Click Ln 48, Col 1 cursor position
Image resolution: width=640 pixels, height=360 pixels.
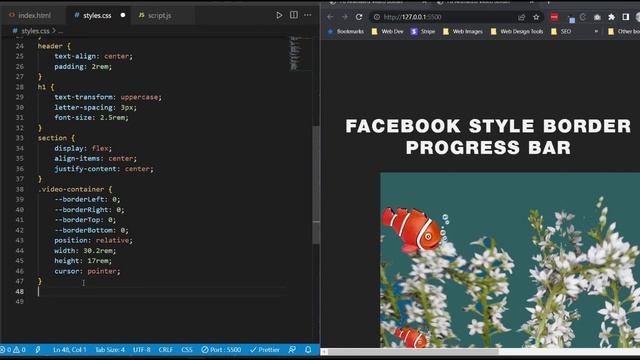[x=69, y=350]
